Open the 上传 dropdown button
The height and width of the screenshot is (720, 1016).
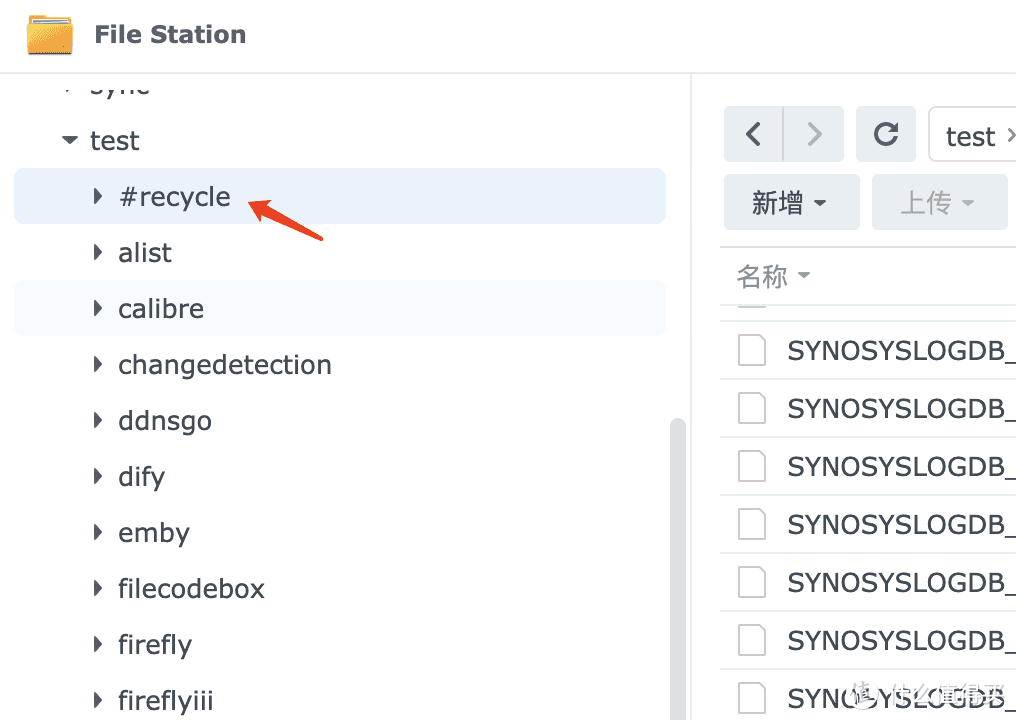[x=938, y=203]
